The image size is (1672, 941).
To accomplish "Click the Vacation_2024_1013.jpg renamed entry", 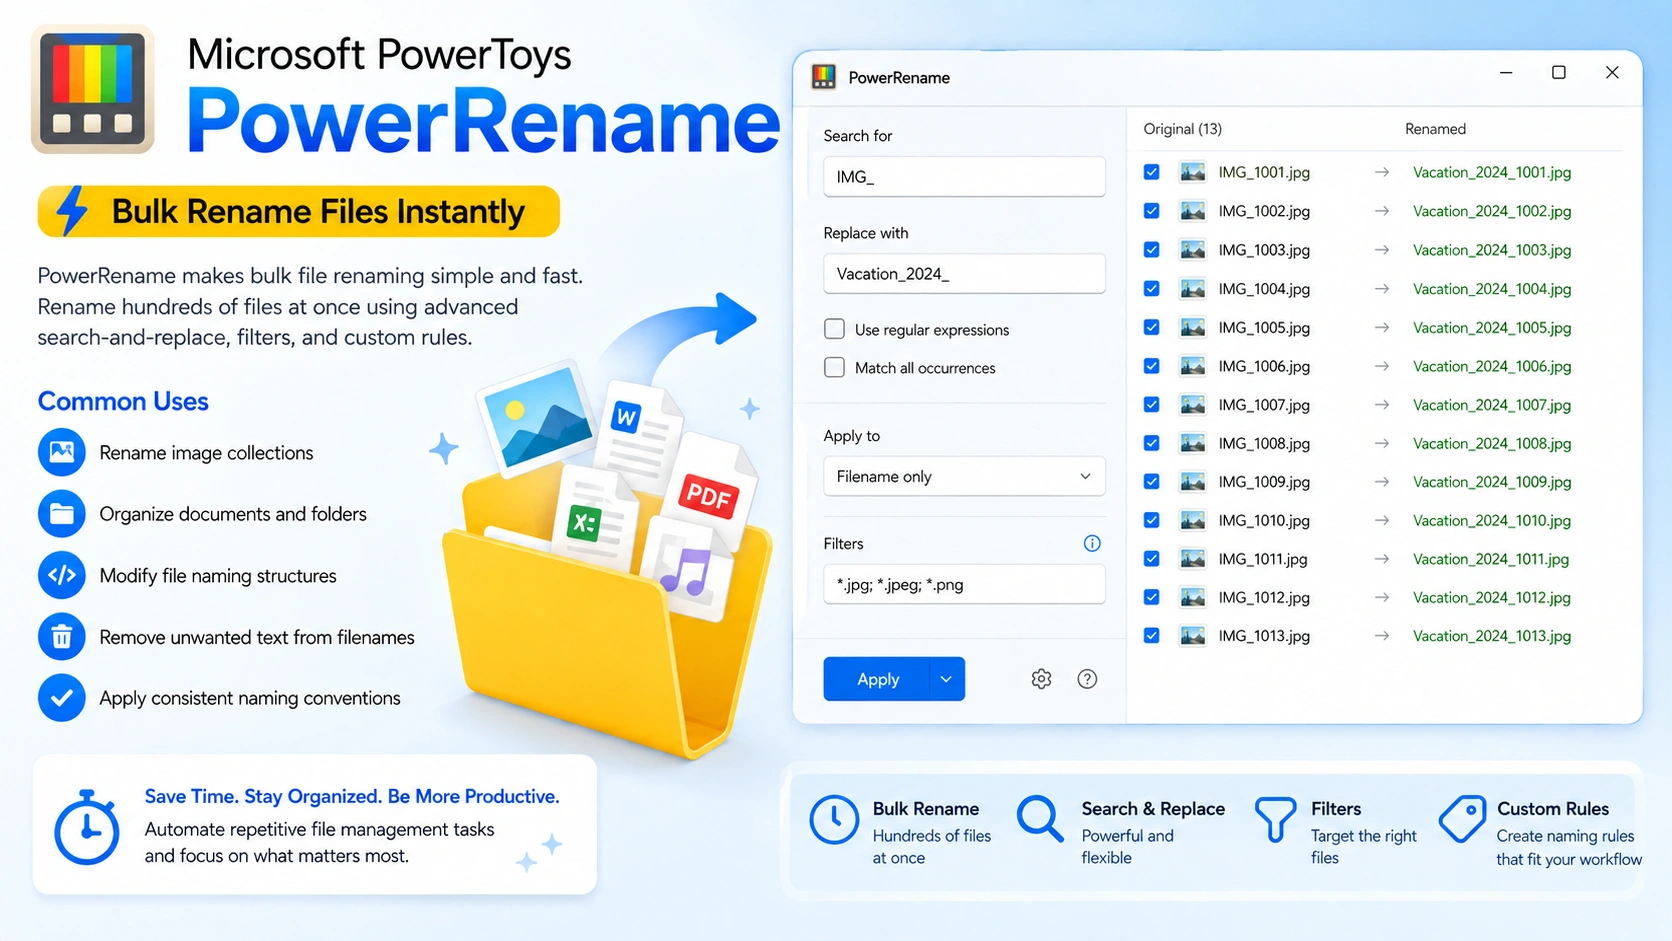I will pos(1492,636).
